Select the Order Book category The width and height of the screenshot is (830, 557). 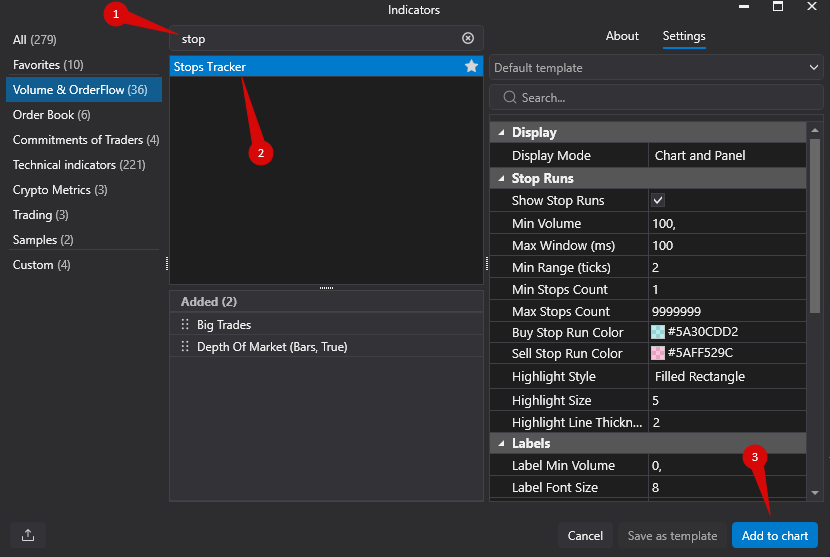(x=51, y=114)
